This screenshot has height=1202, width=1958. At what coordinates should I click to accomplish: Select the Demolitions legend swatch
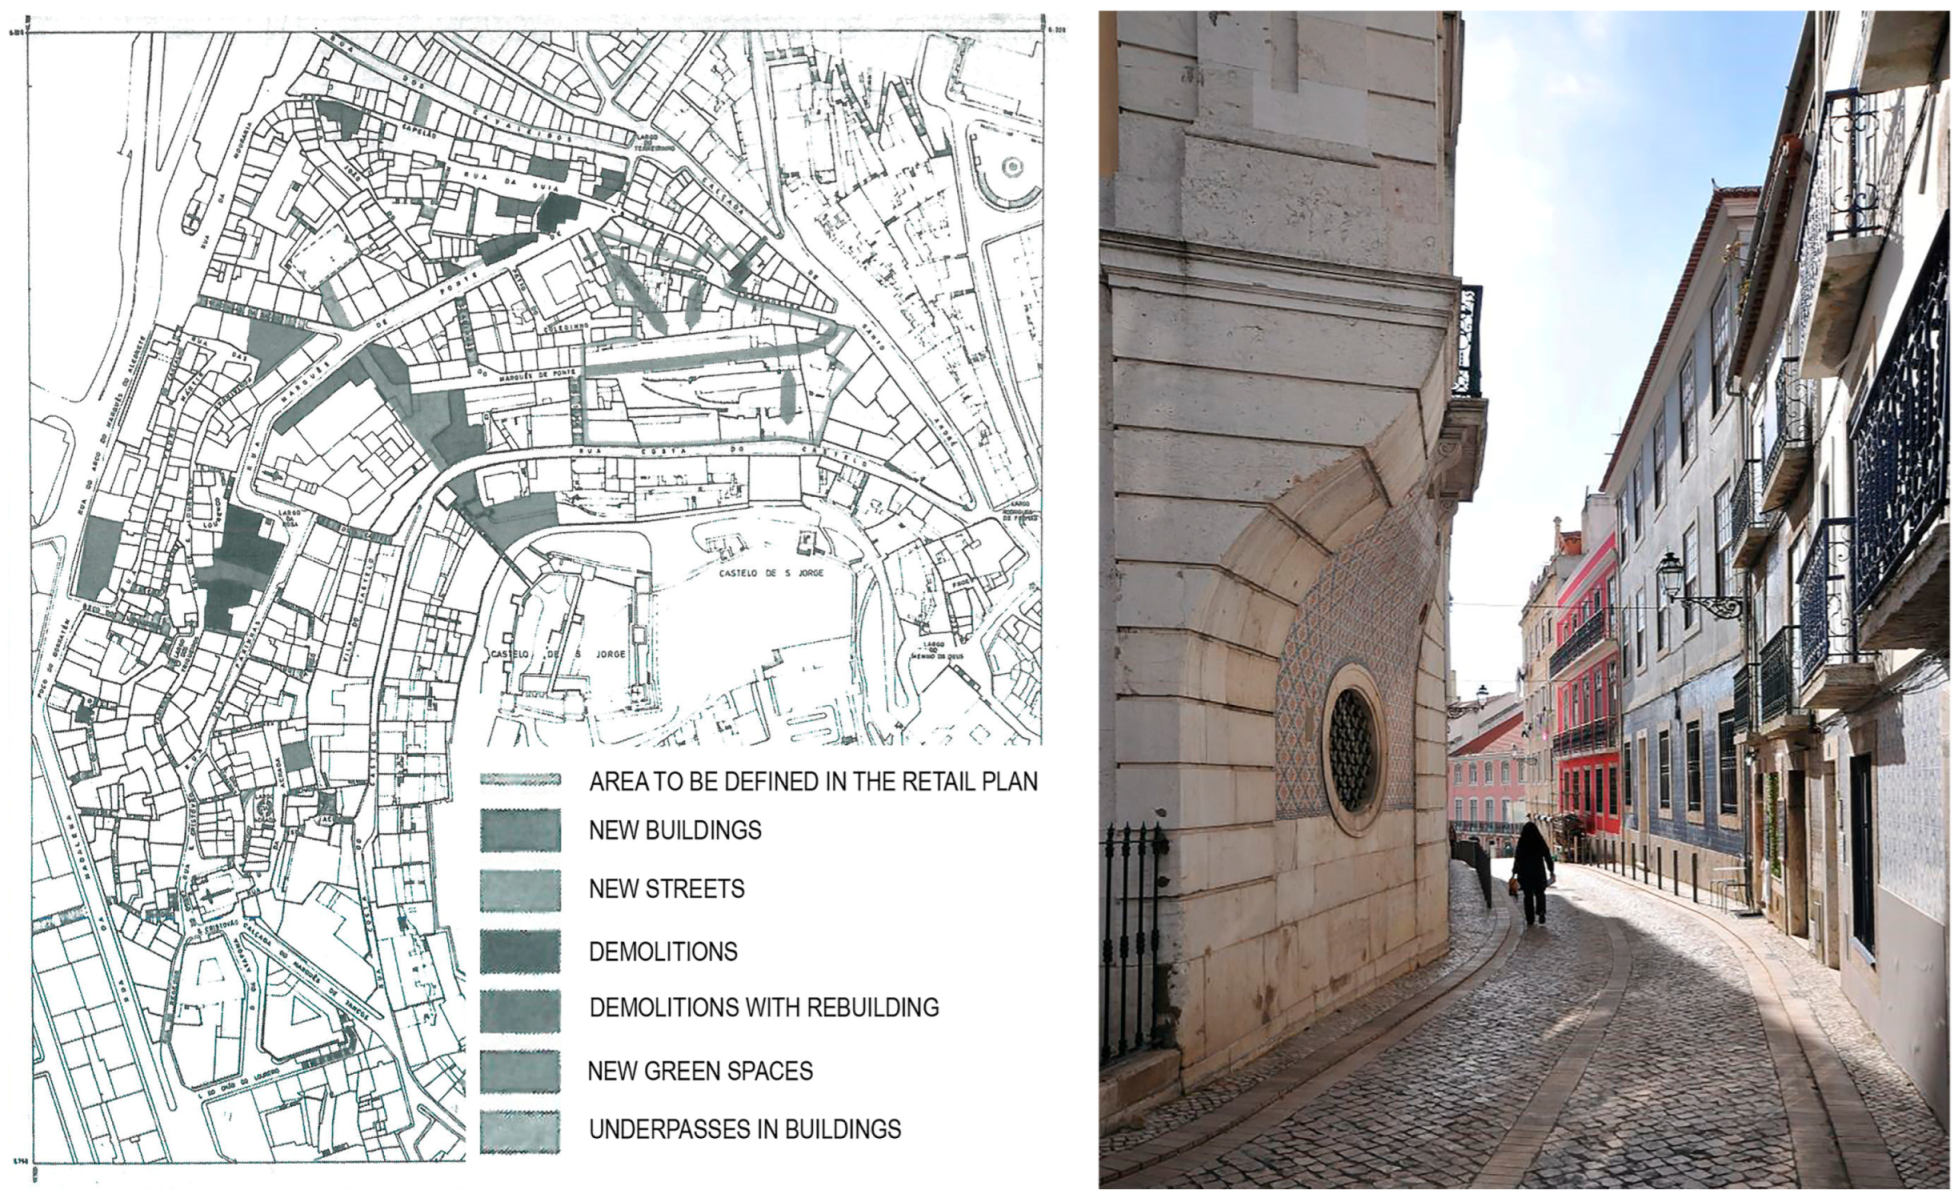tap(520, 951)
